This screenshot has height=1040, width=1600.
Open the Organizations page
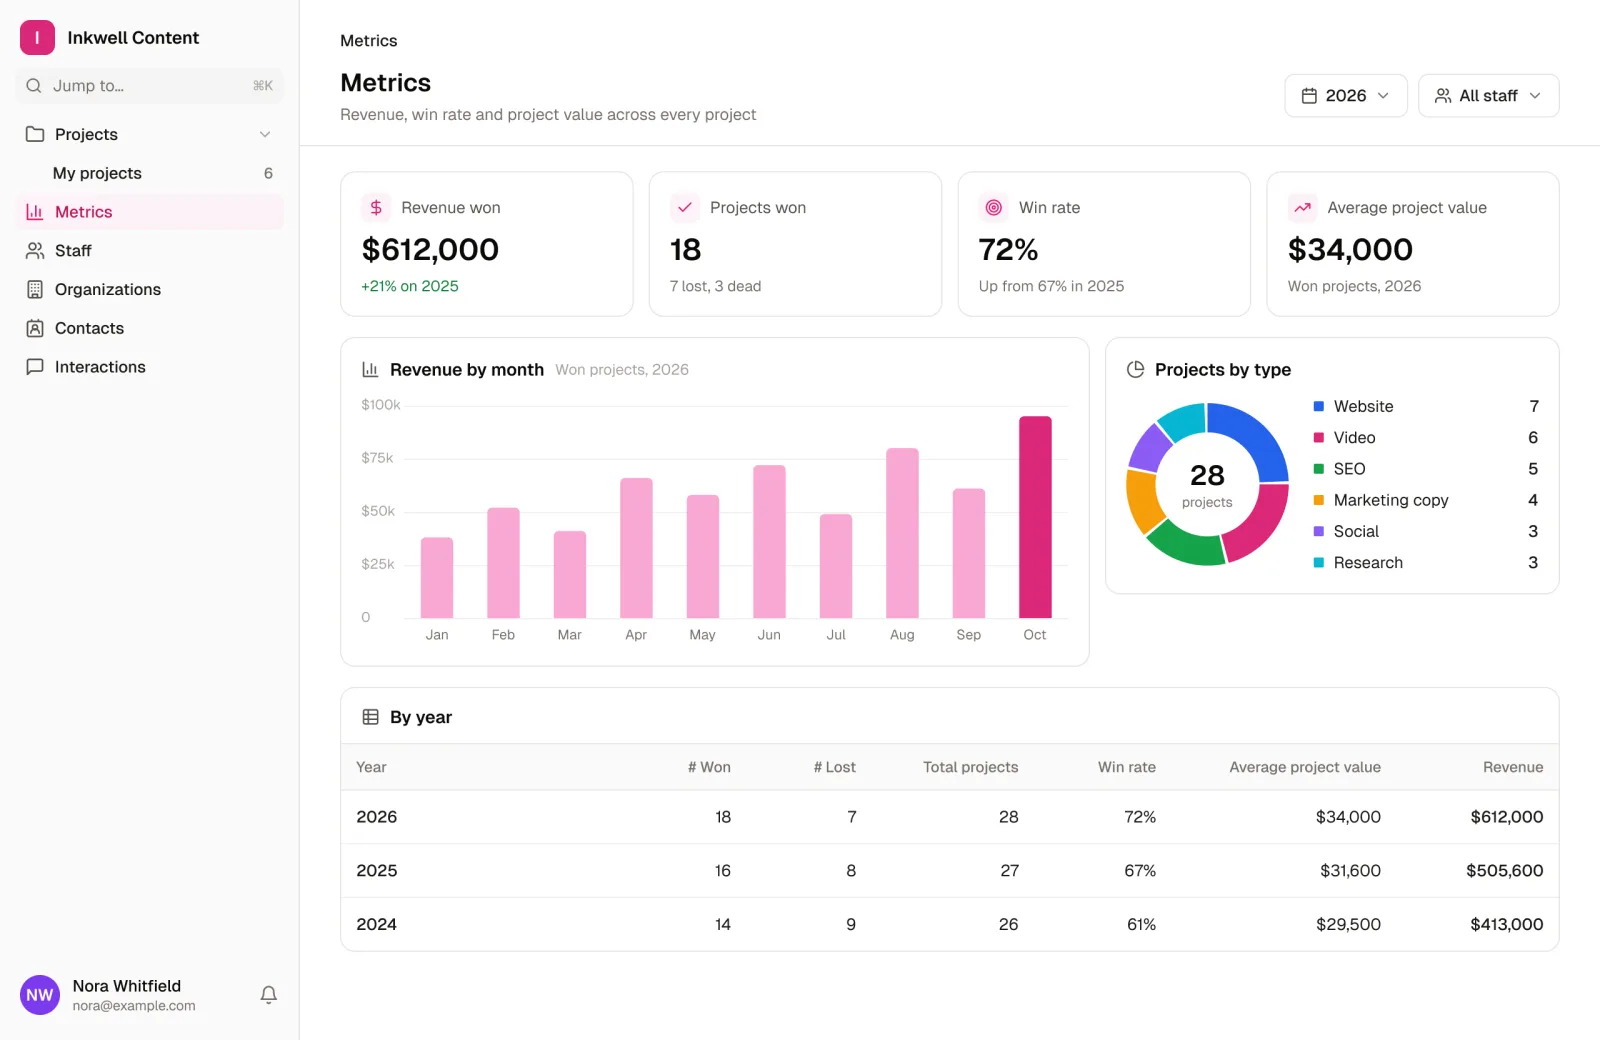click(x=150, y=289)
